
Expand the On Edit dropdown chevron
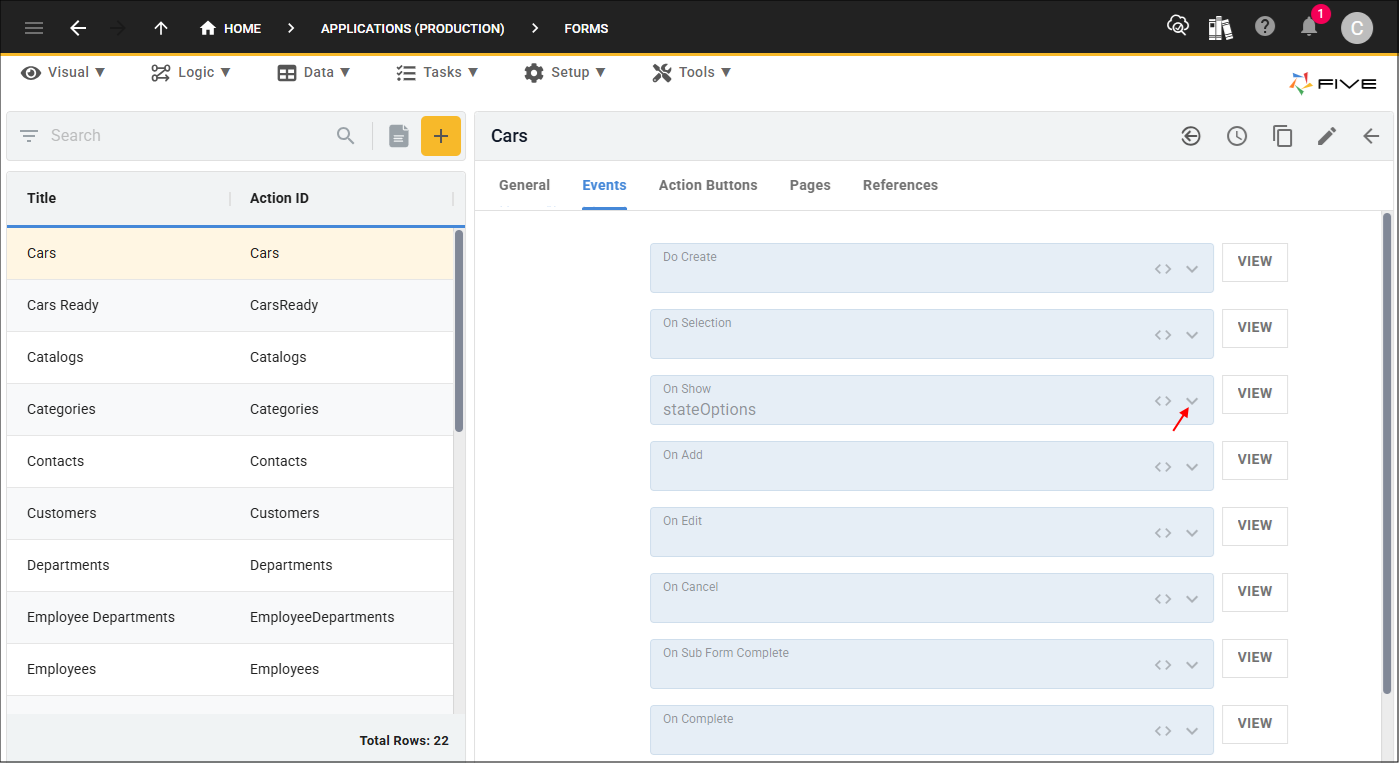[x=1192, y=533]
